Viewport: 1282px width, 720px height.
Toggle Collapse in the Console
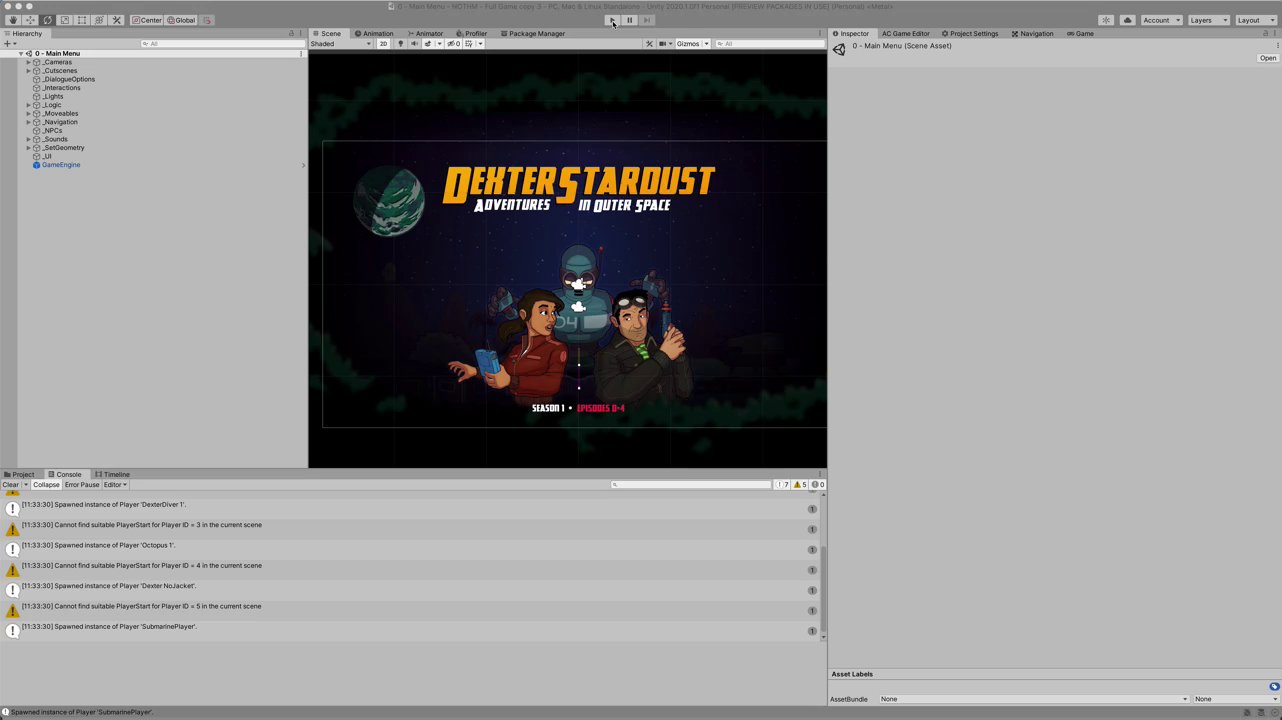coord(46,485)
